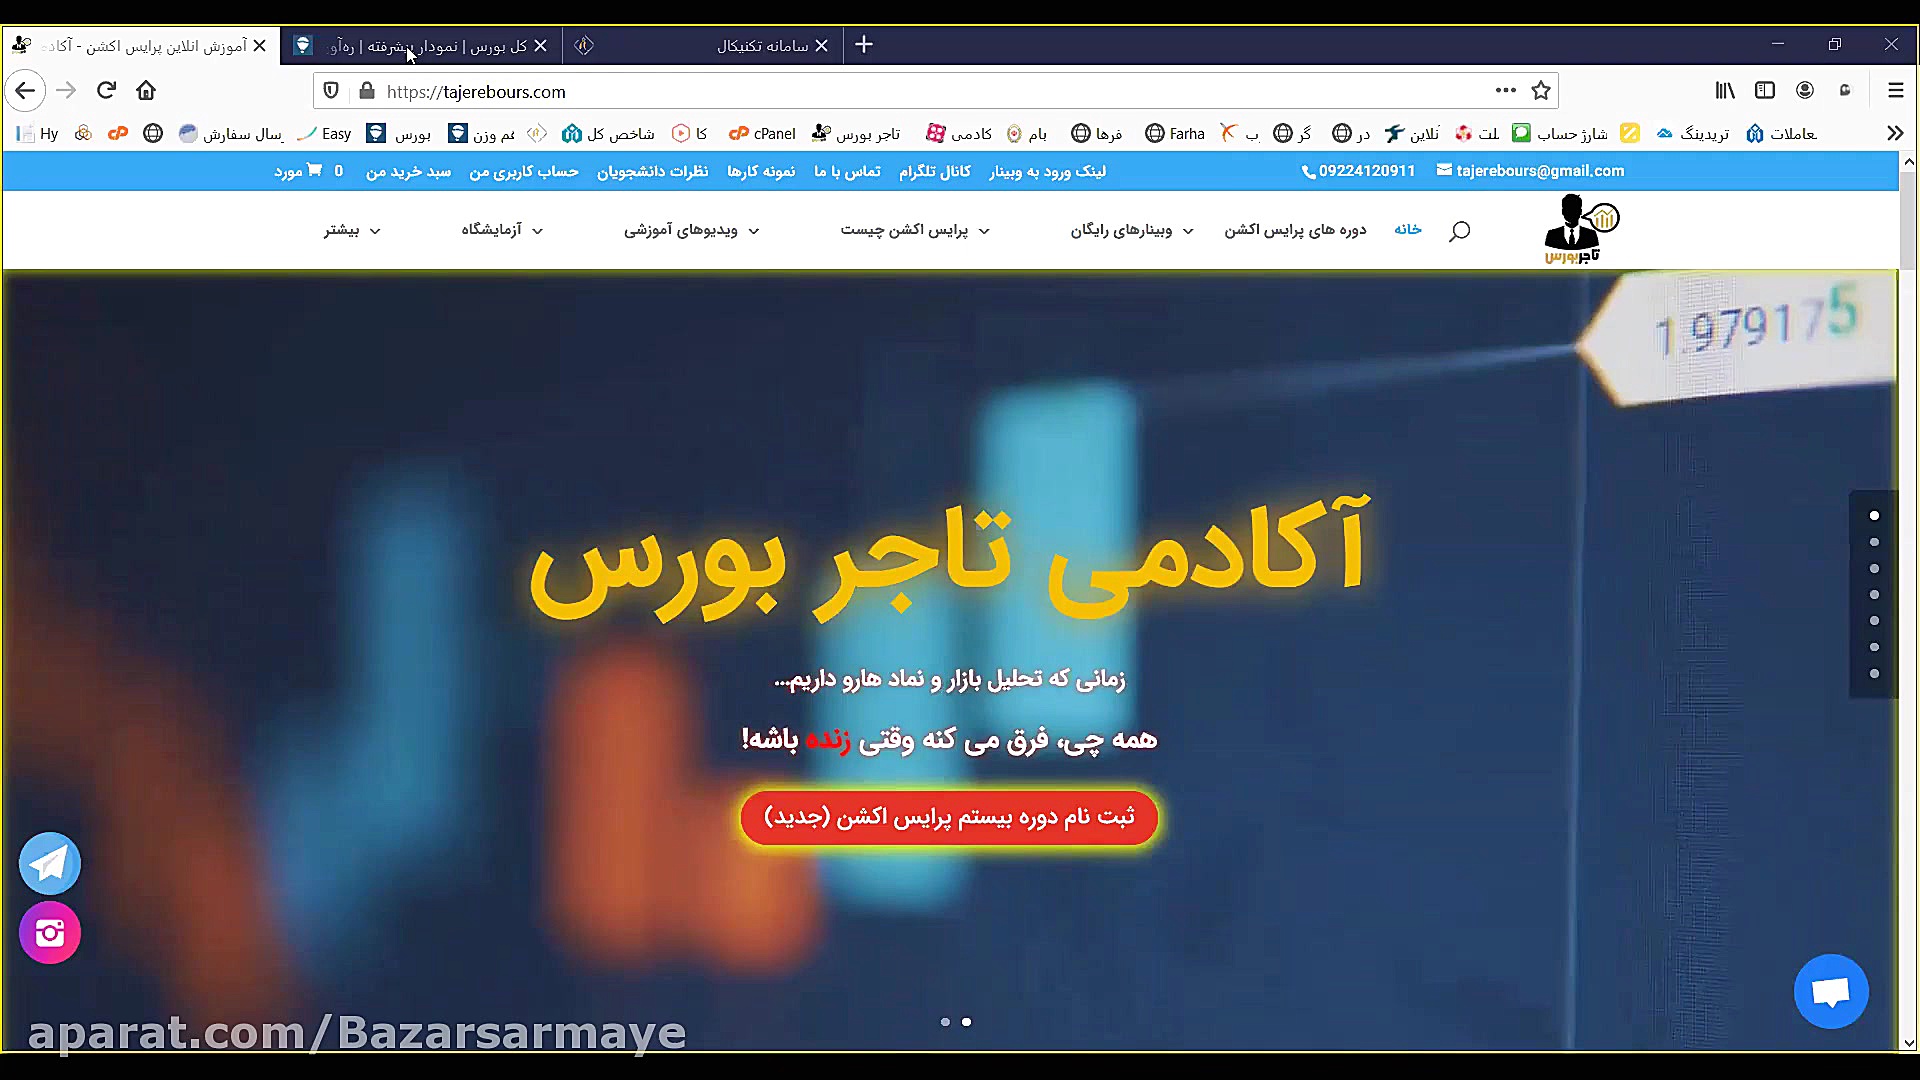Open the cPanel bookmark

click(762, 133)
